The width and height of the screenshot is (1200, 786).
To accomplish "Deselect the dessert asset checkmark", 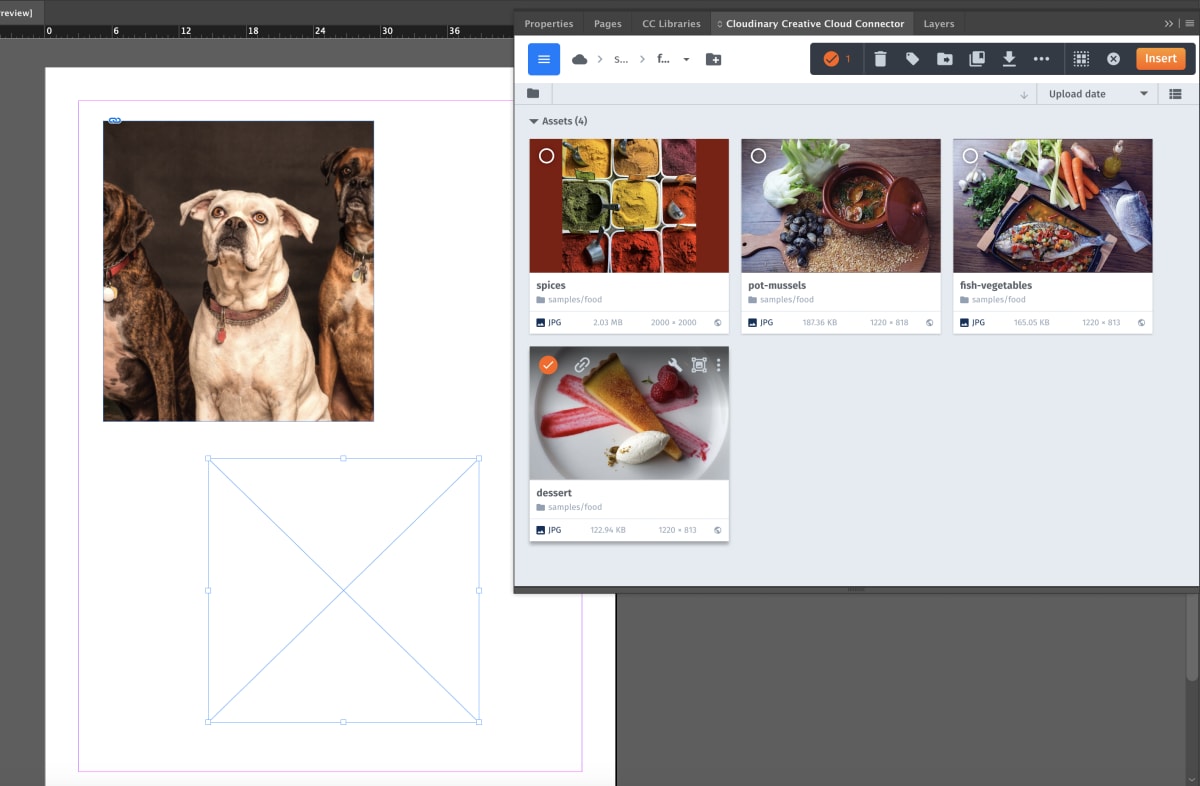I will (548, 365).
